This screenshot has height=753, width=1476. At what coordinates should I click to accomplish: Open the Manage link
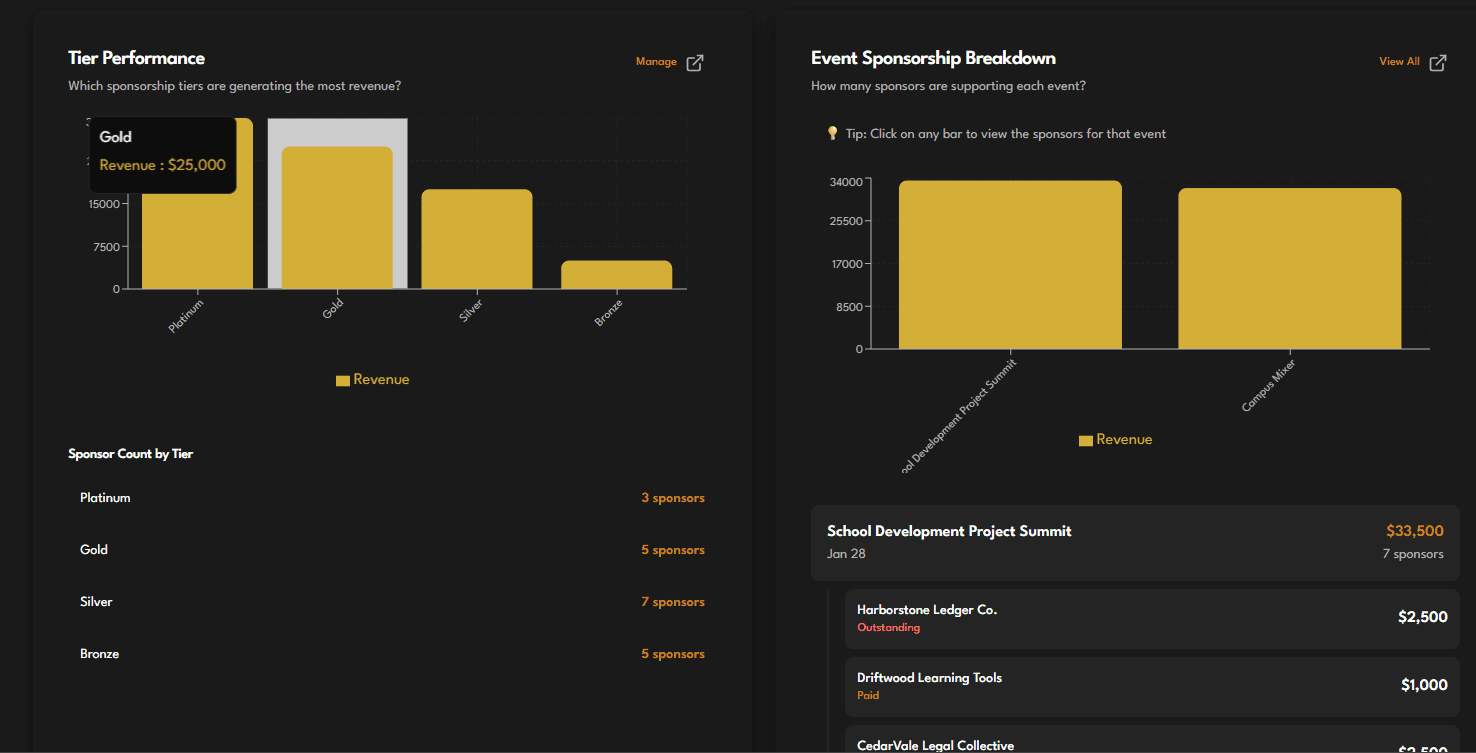coord(655,61)
